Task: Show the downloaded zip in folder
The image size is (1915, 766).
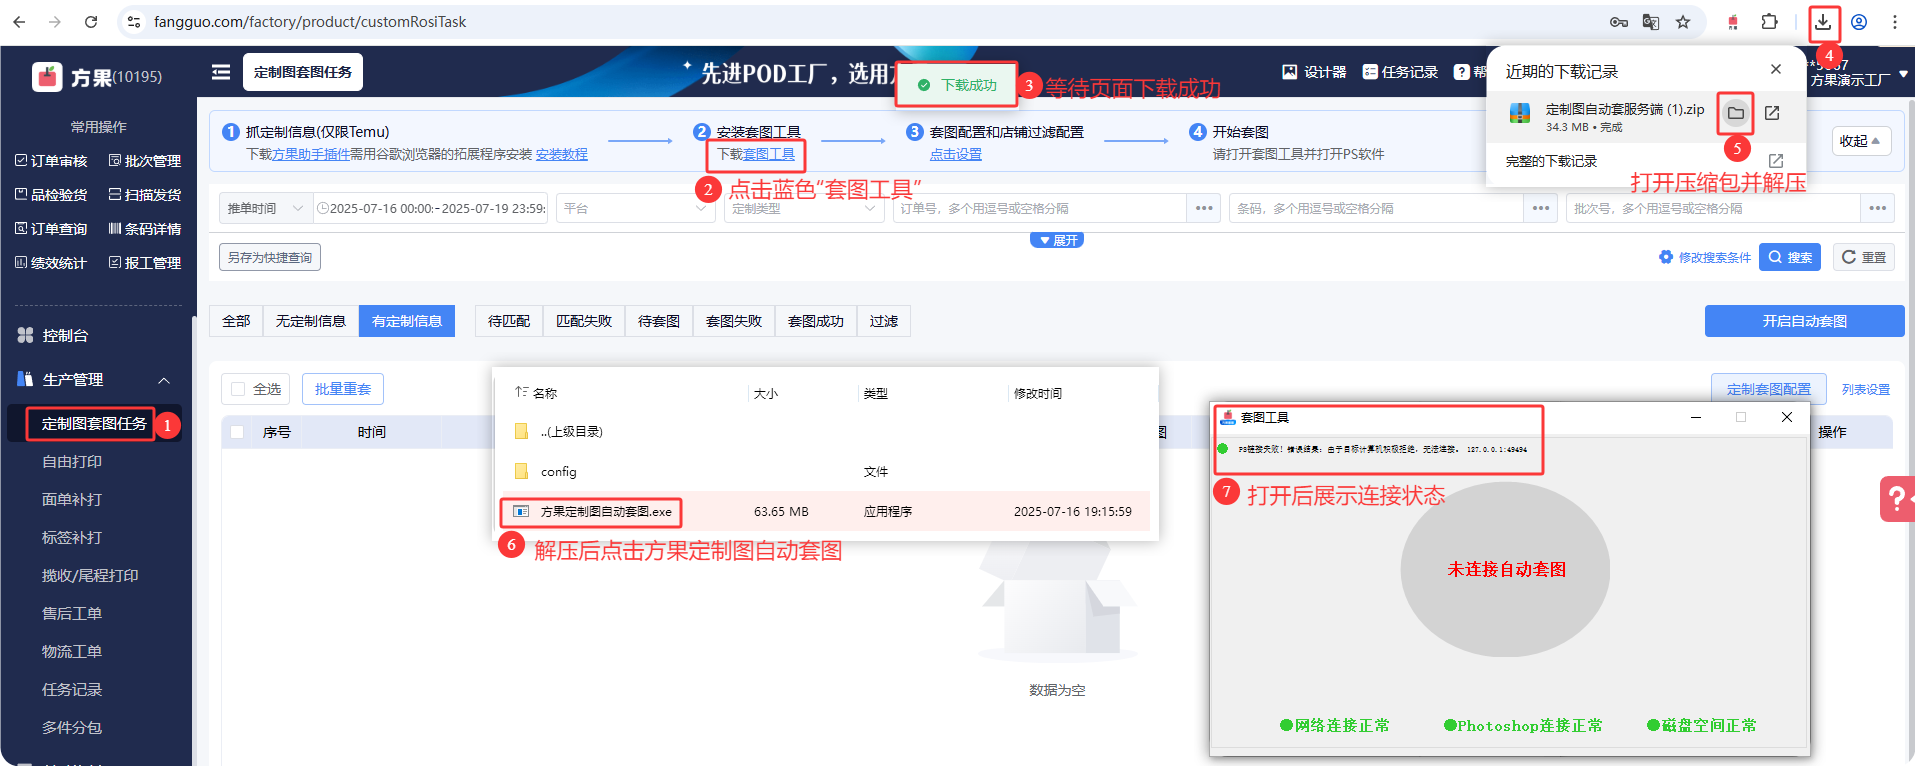Action: click(1735, 113)
